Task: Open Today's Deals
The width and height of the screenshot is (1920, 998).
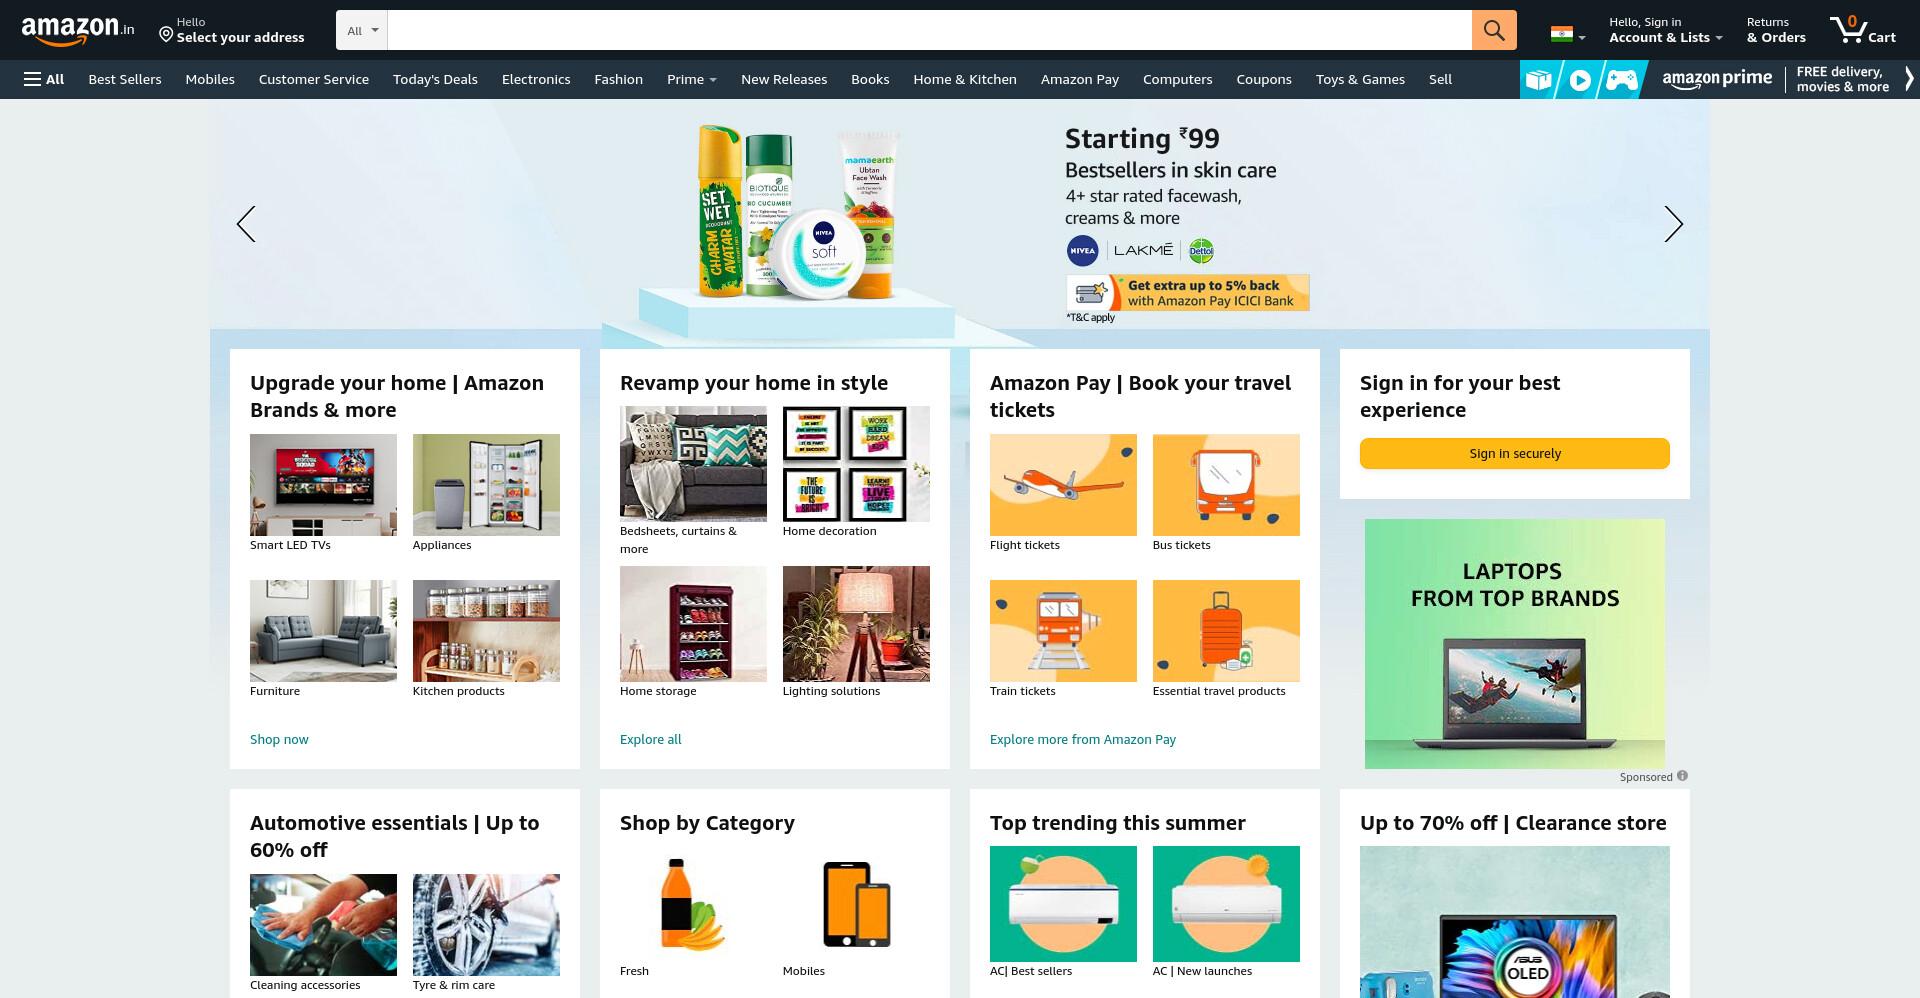Action: coord(435,79)
